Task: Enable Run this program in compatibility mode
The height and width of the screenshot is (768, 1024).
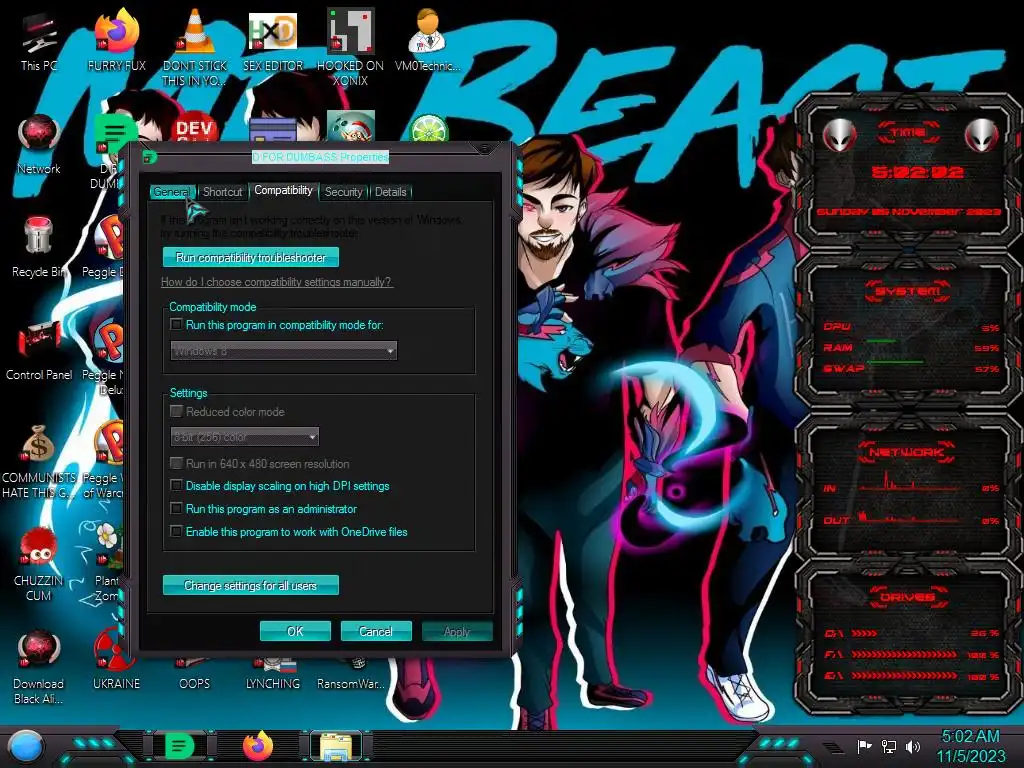Action: point(176,324)
